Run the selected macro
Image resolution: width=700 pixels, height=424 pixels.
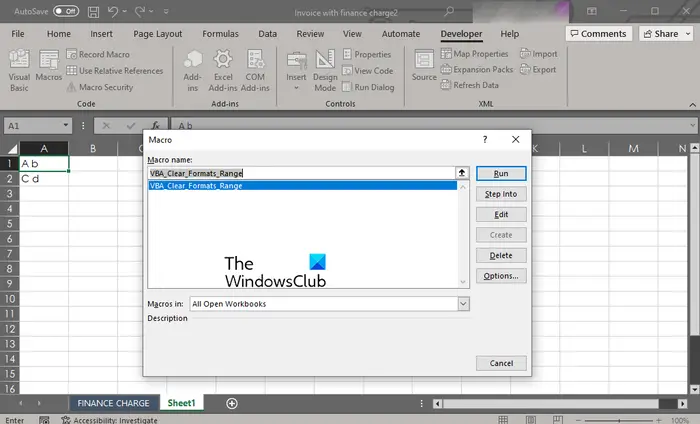click(x=501, y=174)
